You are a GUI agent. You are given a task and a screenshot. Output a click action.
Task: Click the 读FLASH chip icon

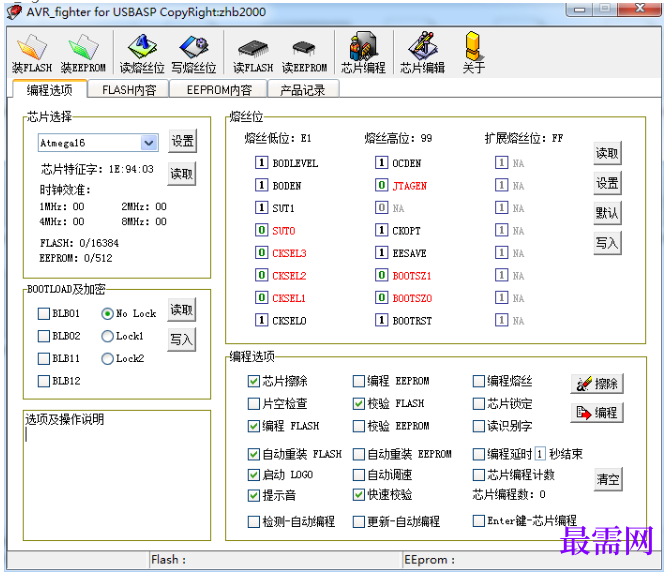[x=253, y=53]
